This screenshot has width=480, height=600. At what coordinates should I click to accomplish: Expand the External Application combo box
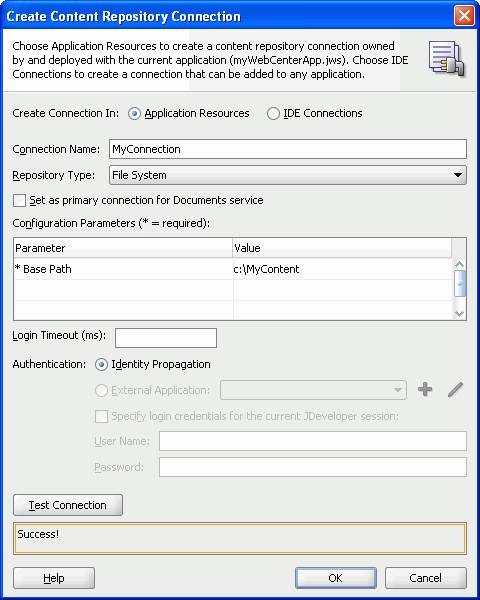[313, 390]
